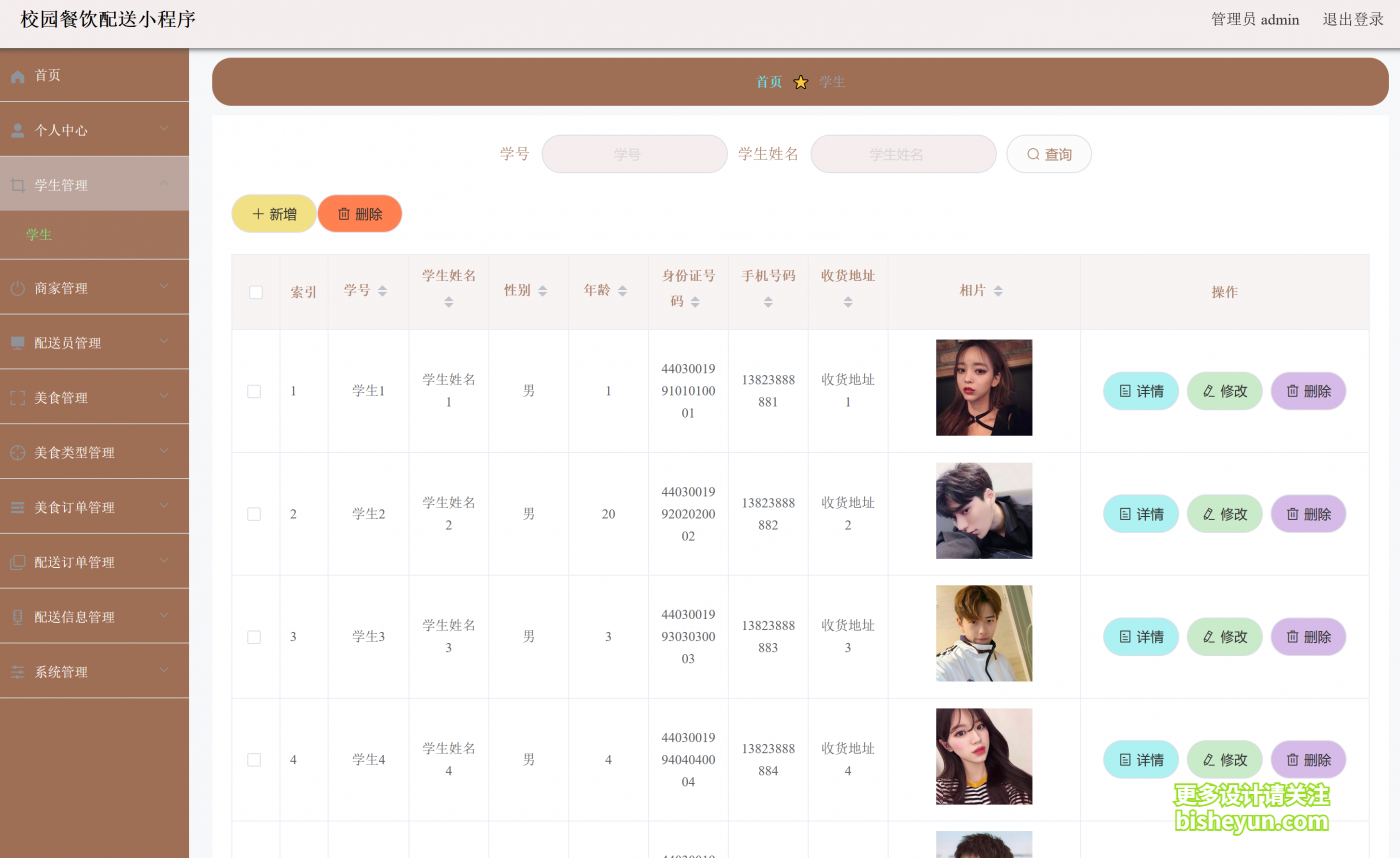Image resolution: width=1400 pixels, height=858 pixels.
Task: Check the checkbox for row 学生3
Action: click(254, 637)
